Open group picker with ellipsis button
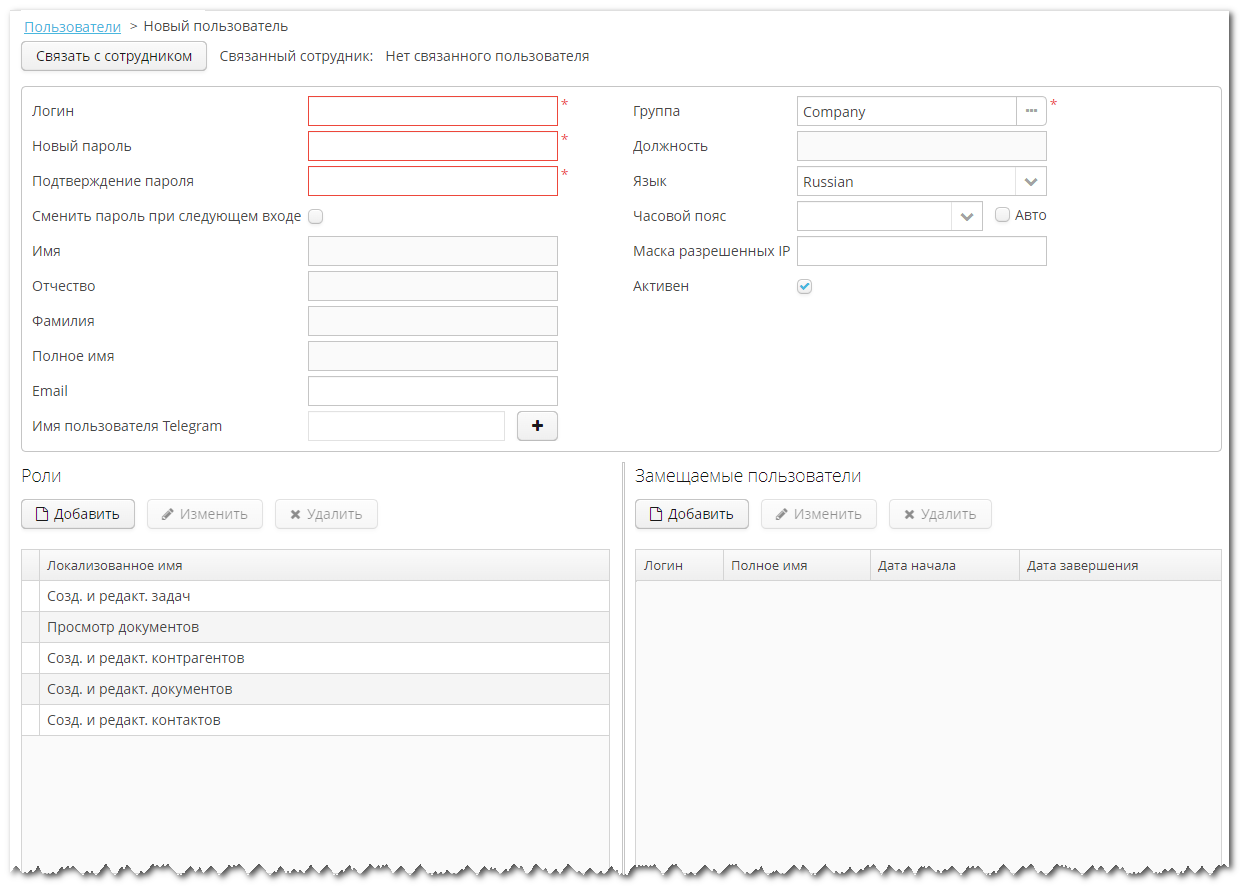This screenshot has height=892, width=1240. [1031, 111]
